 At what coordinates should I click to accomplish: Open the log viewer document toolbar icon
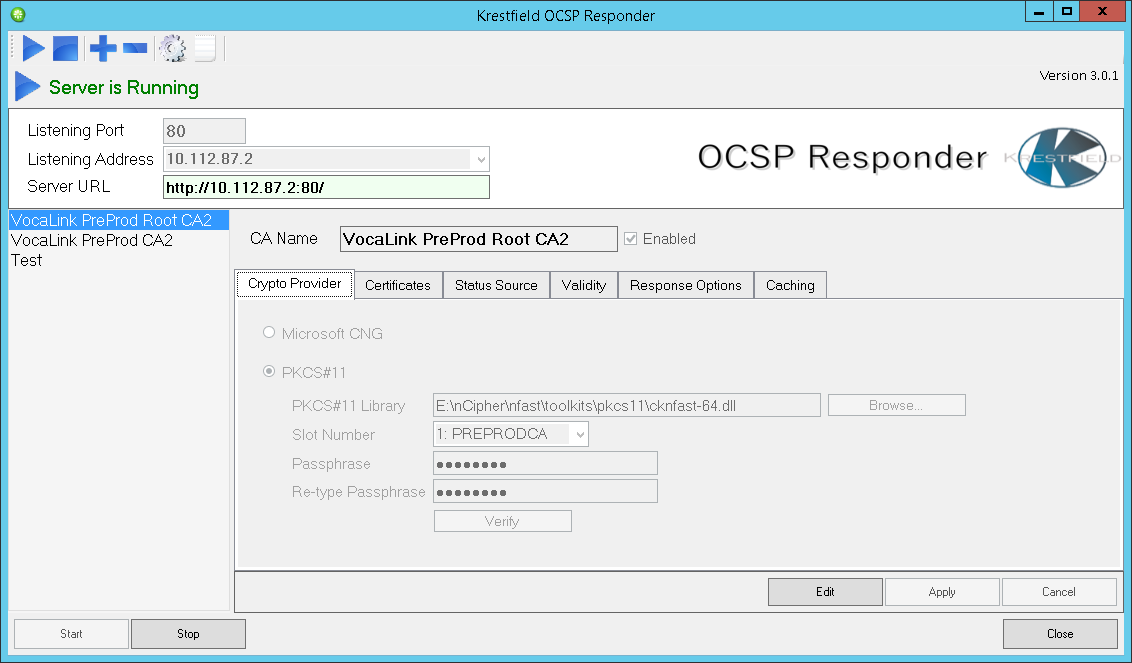(x=203, y=47)
